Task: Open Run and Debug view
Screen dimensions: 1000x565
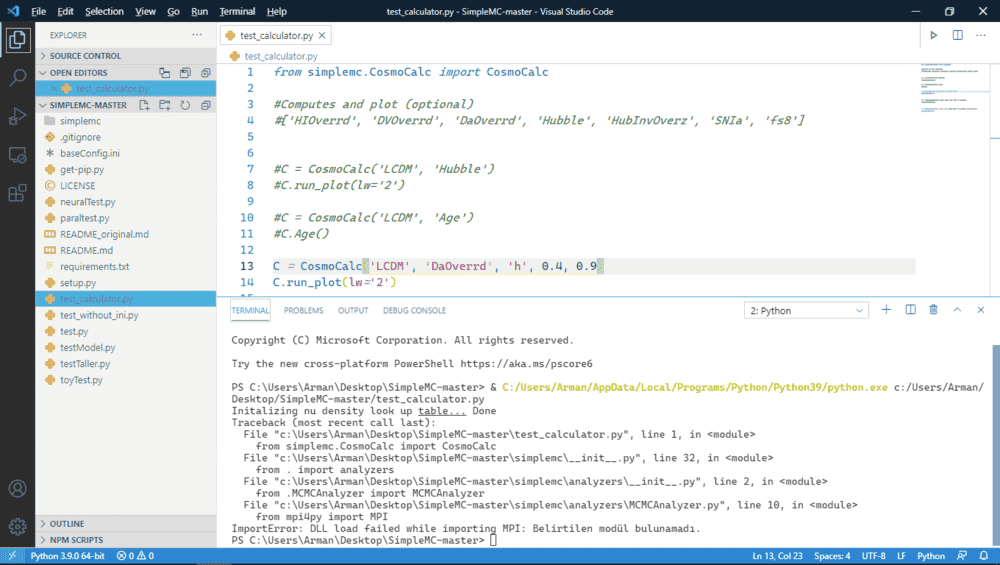Action: 17,116
